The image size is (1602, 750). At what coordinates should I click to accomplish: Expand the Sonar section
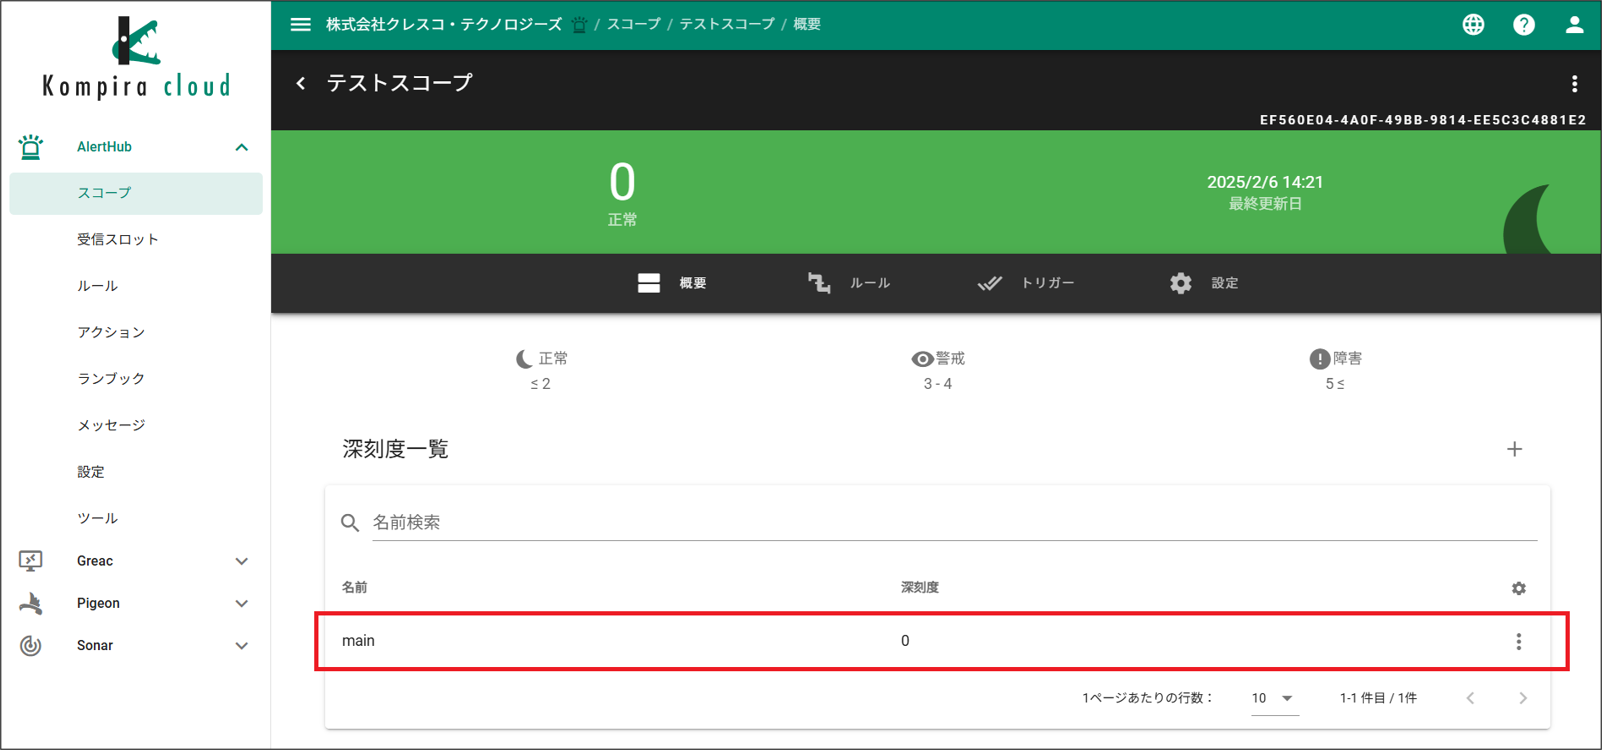[x=241, y=646]
